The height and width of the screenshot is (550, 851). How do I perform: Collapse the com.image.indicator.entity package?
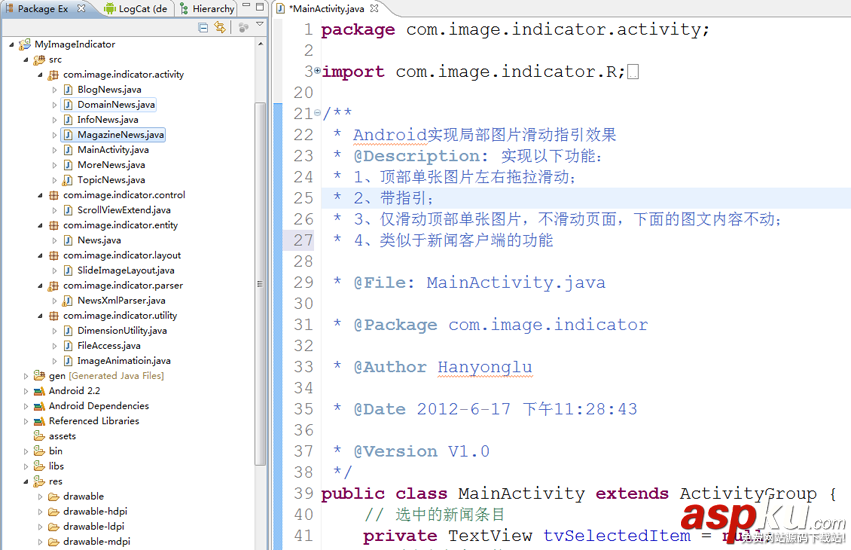[40, 225]
